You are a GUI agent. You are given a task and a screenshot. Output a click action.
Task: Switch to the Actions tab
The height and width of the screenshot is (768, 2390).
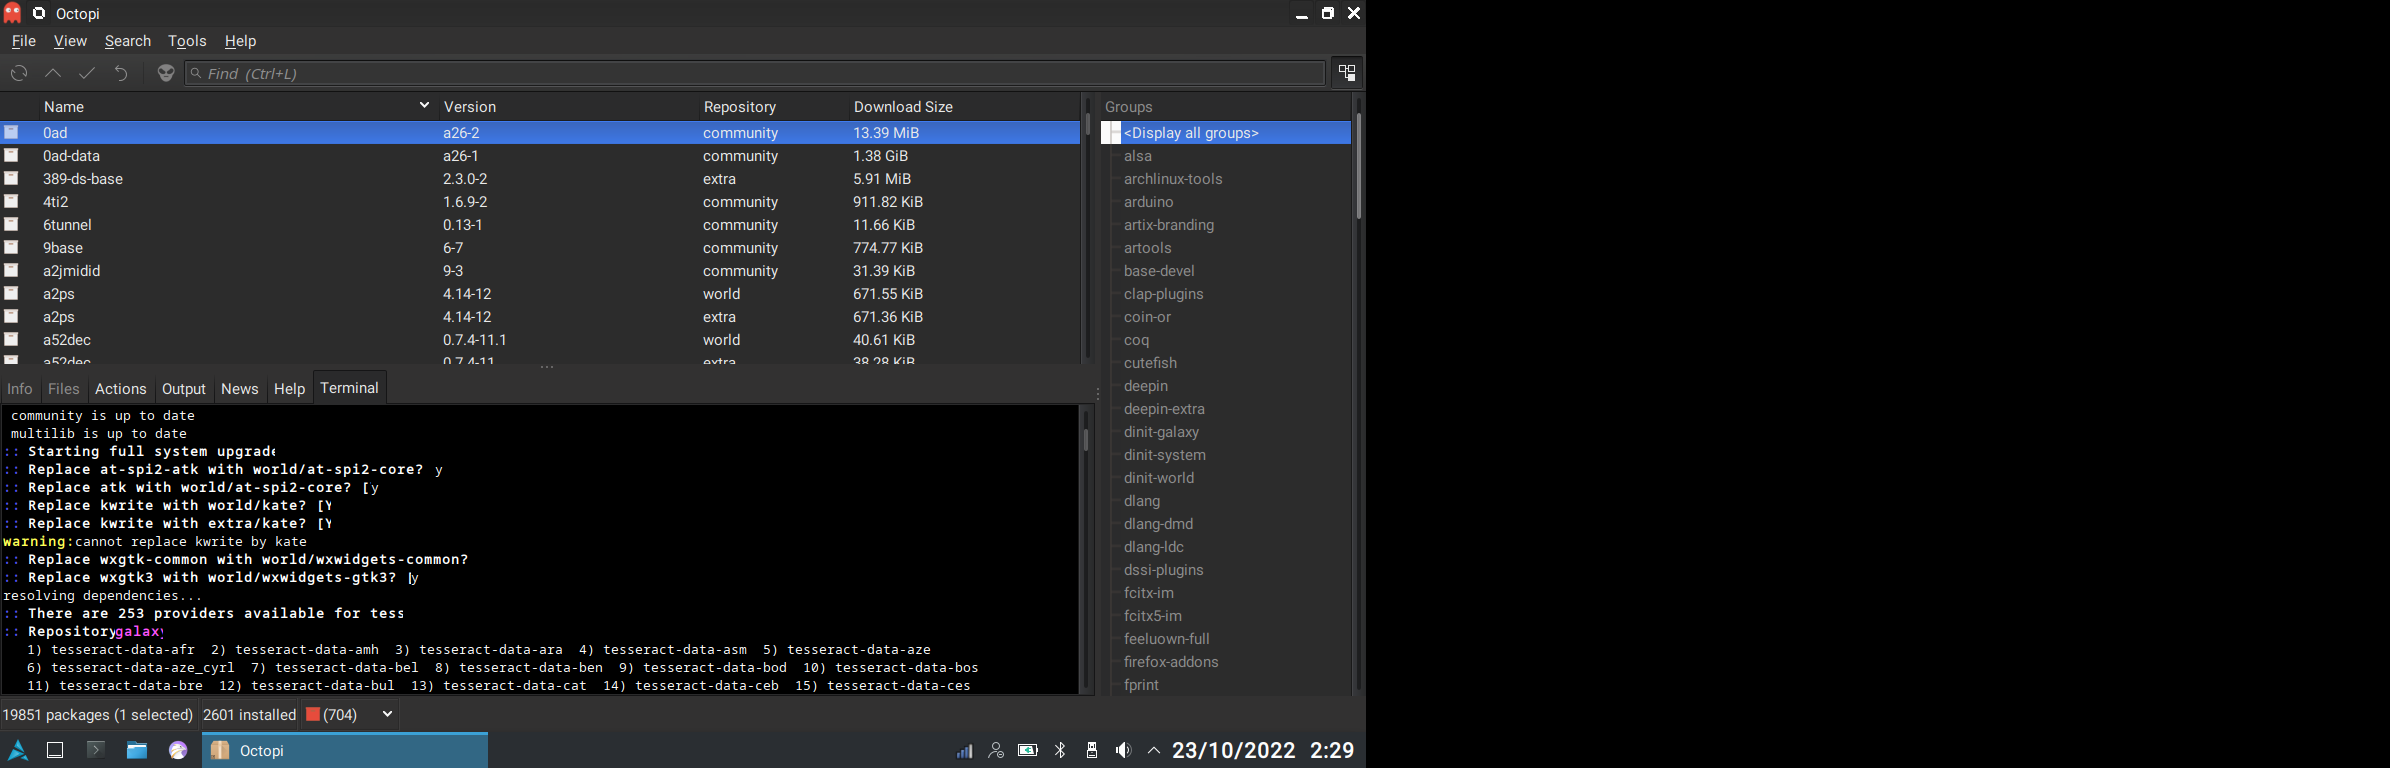pyautogui.click(x=121, y=389)
